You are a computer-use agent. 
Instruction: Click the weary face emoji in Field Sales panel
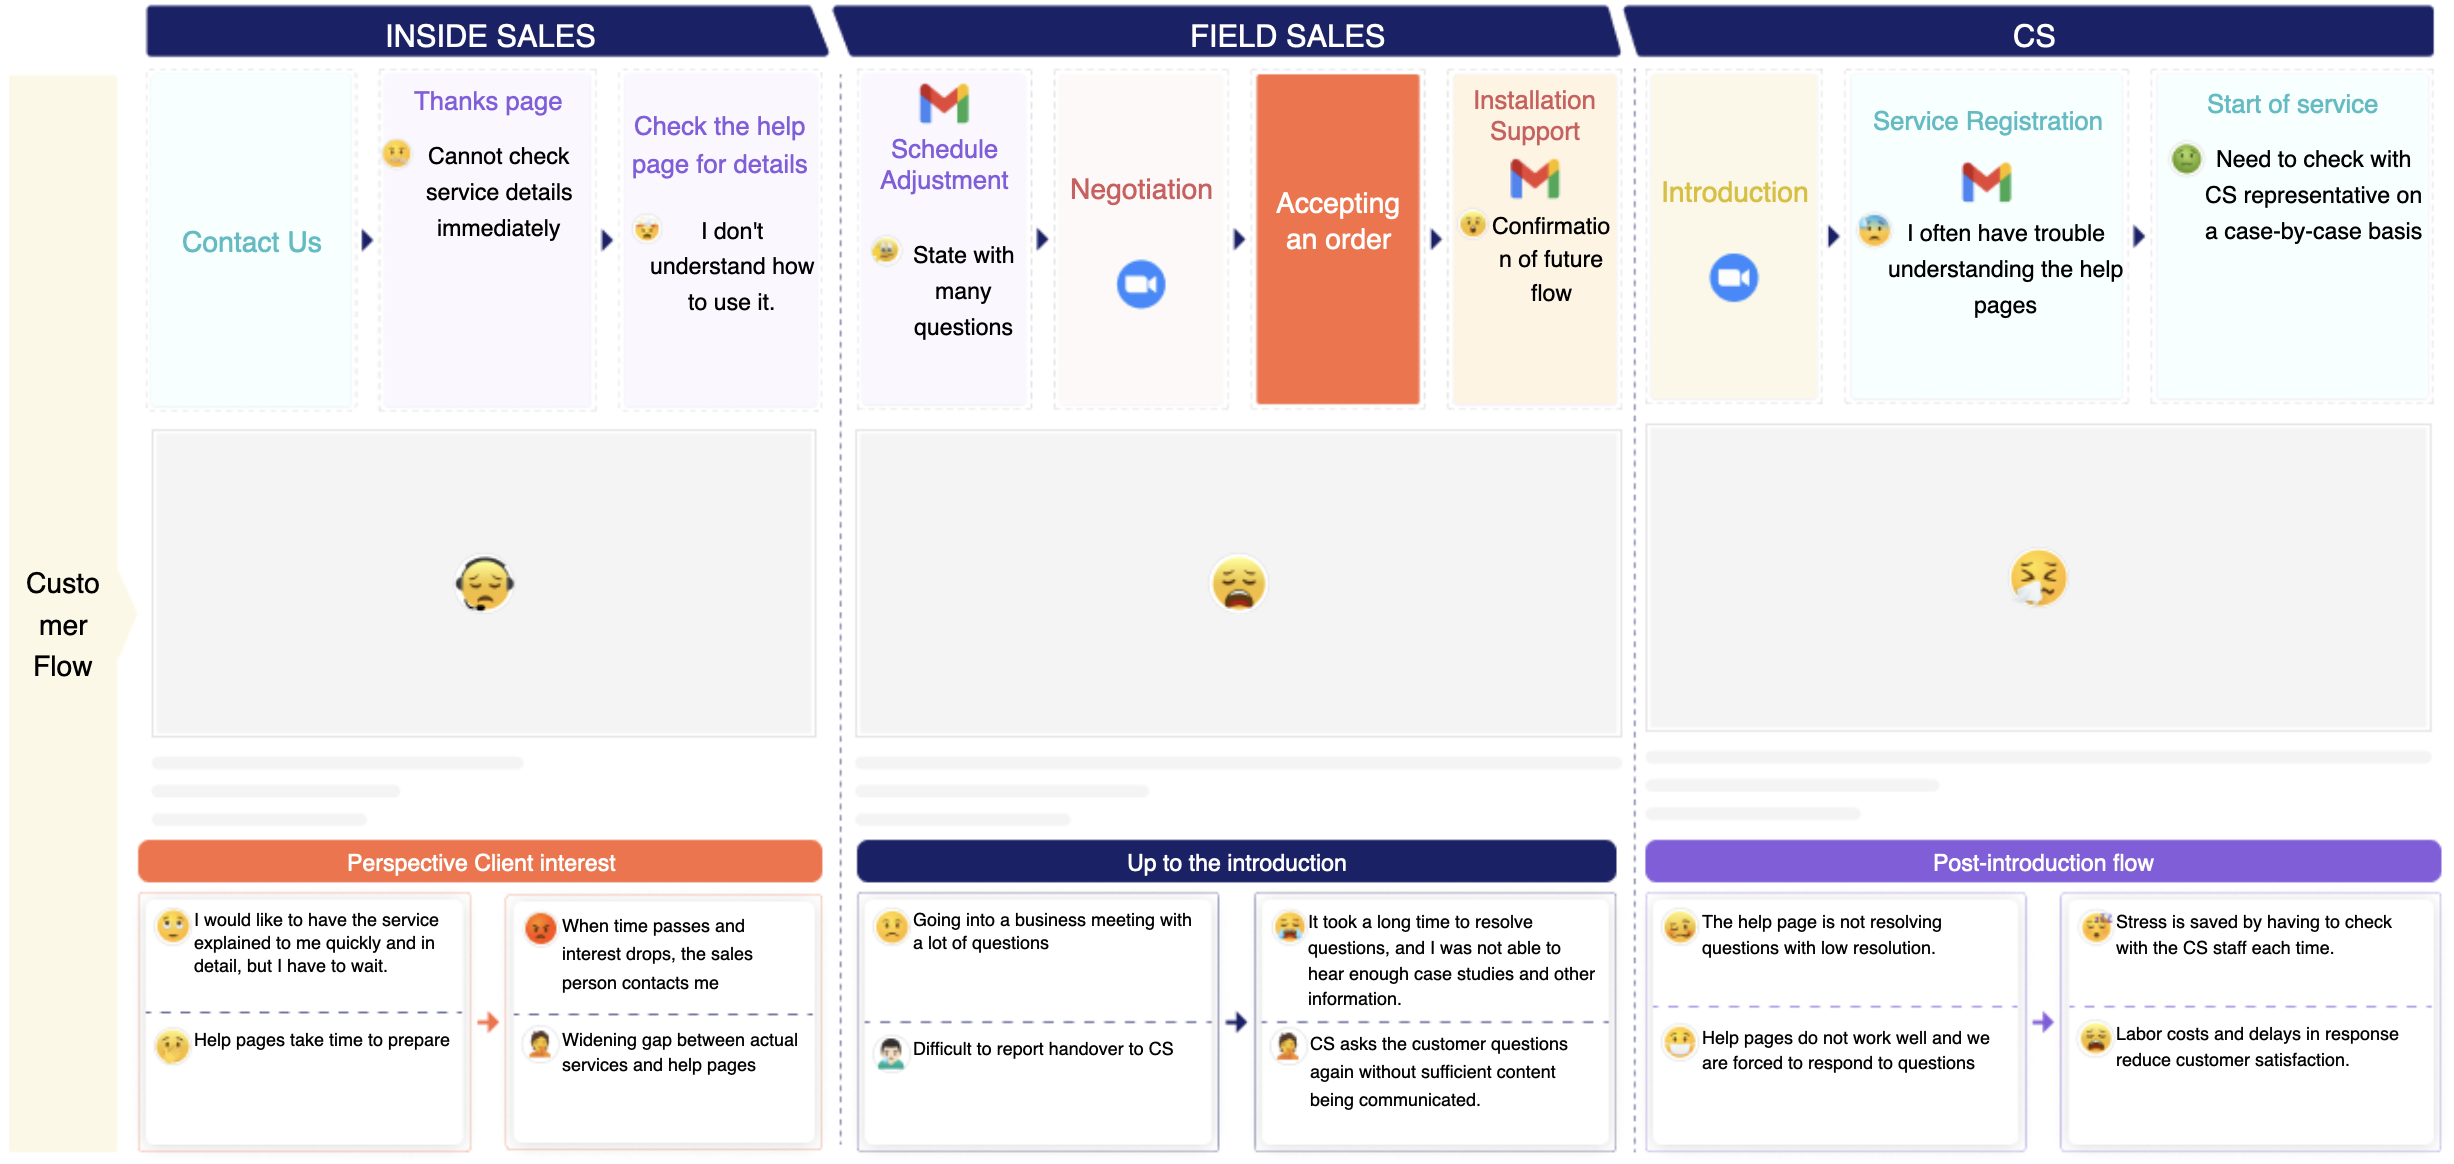[1238, 583]
